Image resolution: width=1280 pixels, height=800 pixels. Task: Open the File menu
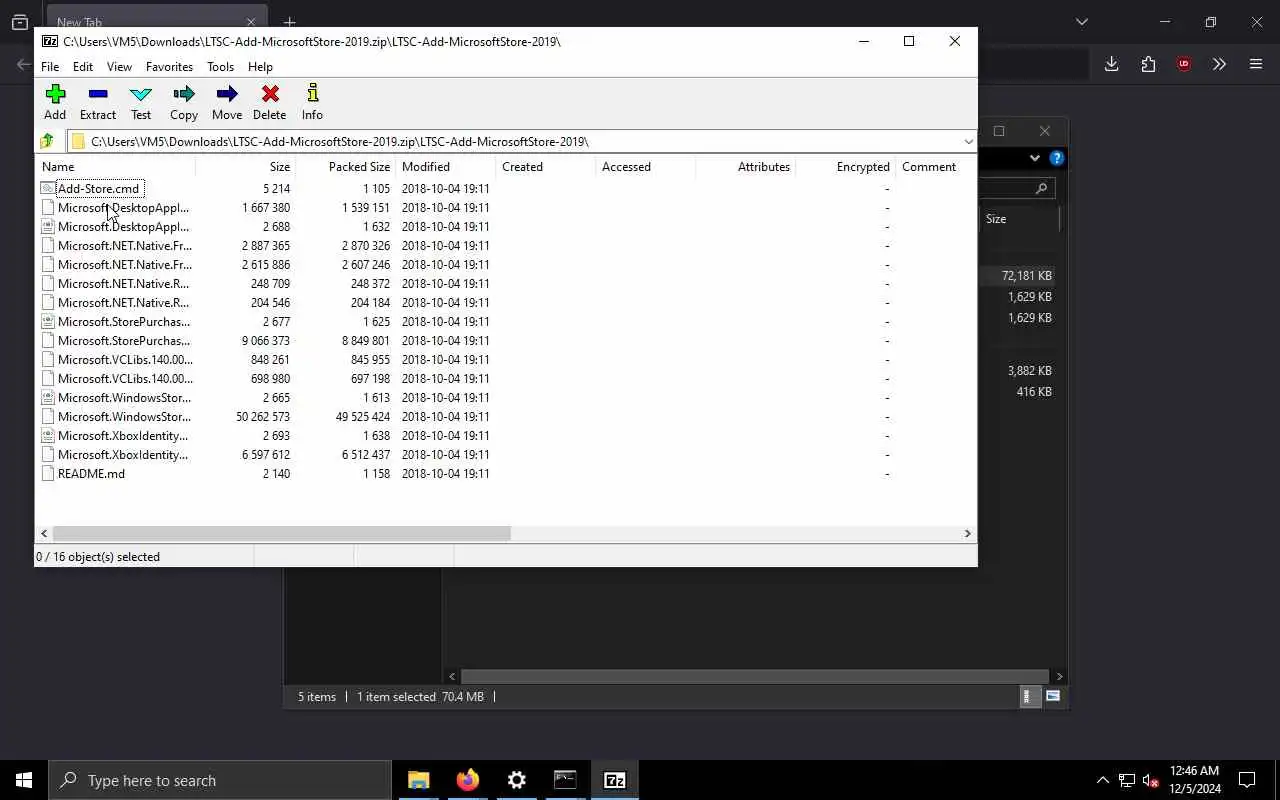[50, 67]
